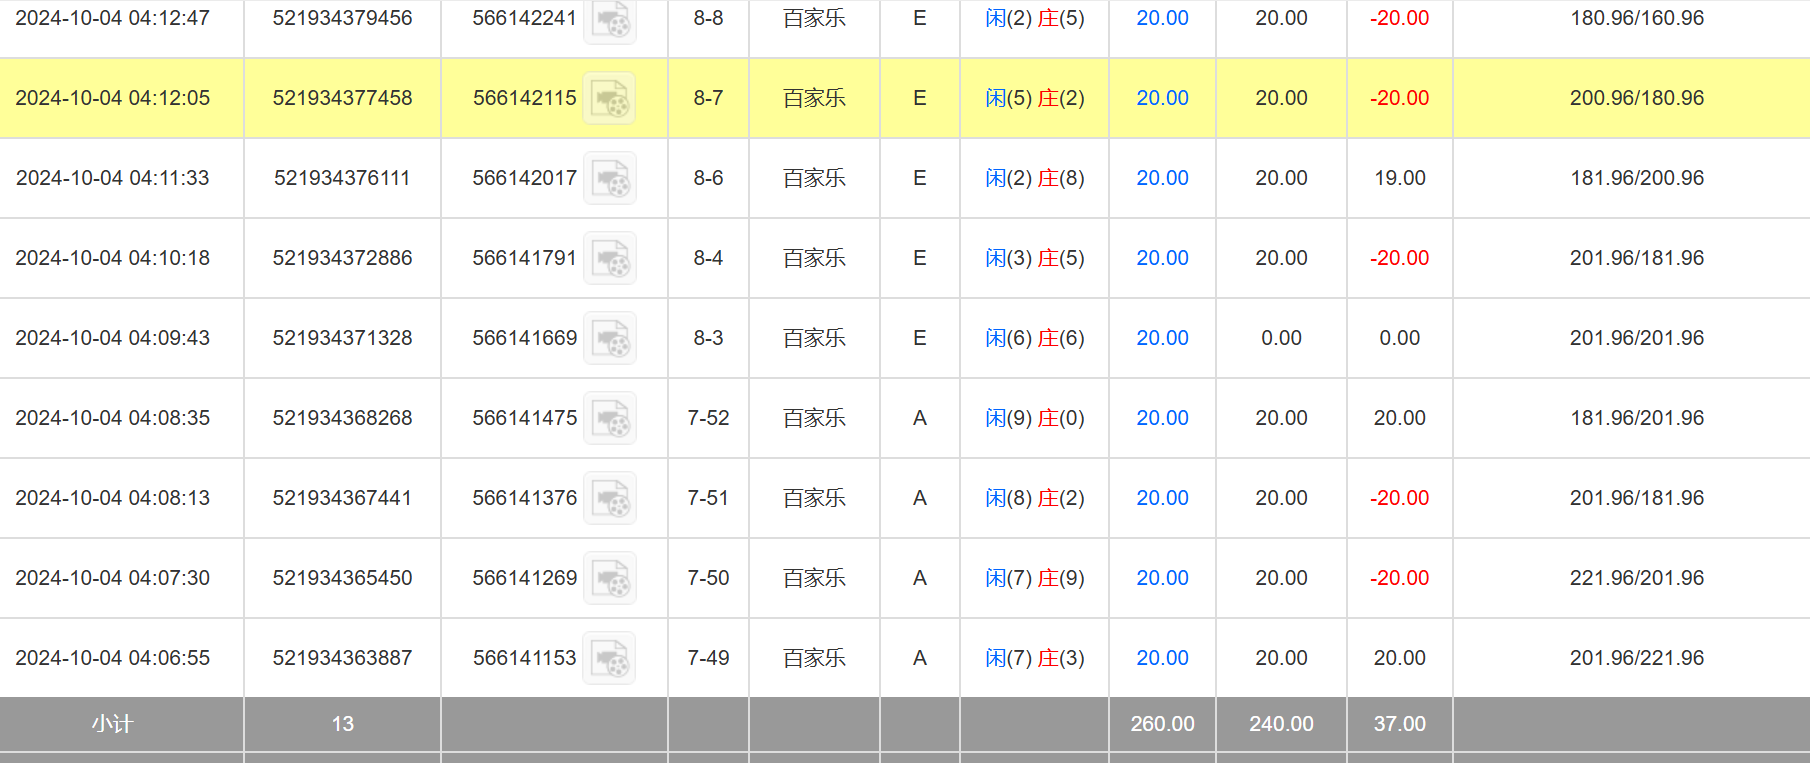Click the tie result 闲(6) 庄(6)
The height and width of the screenshot is (763, 1810).
[1034, 338]
